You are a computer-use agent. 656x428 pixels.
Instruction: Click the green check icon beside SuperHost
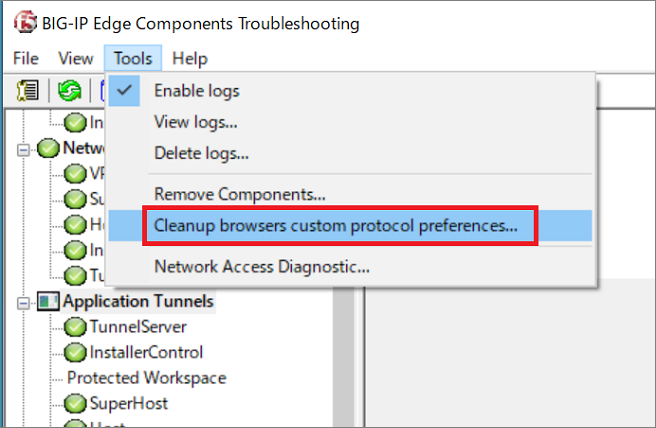tap(75, 404)
